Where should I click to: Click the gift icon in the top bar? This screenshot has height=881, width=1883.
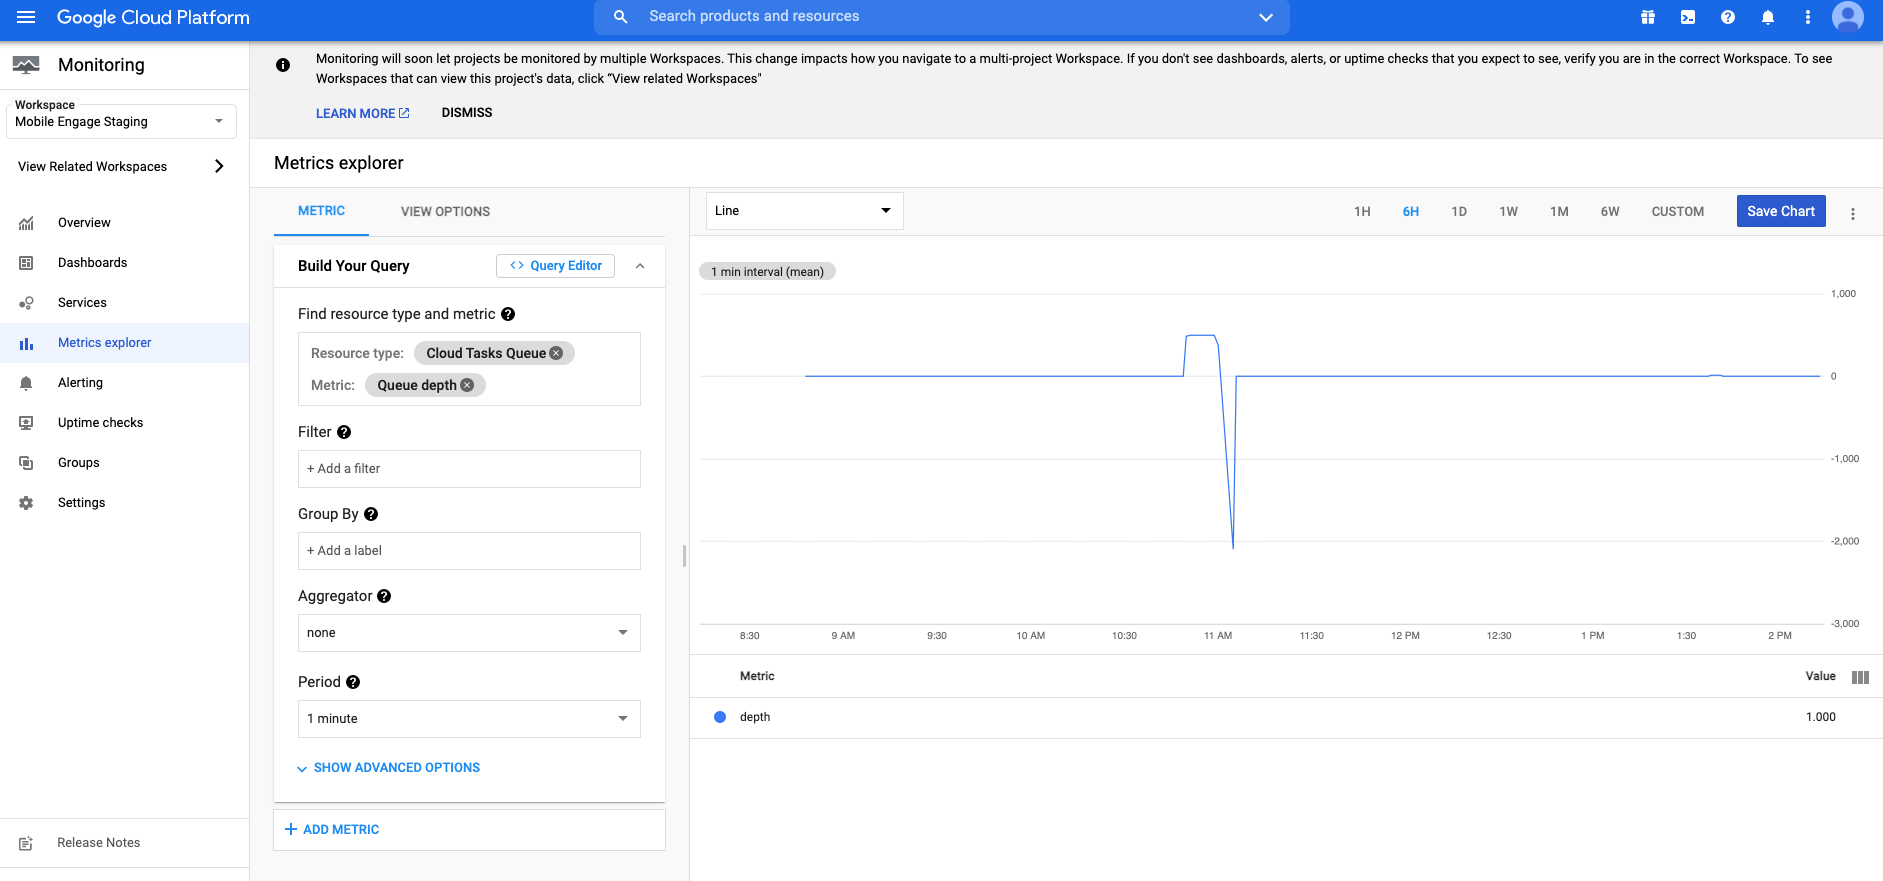point(1648,17)
